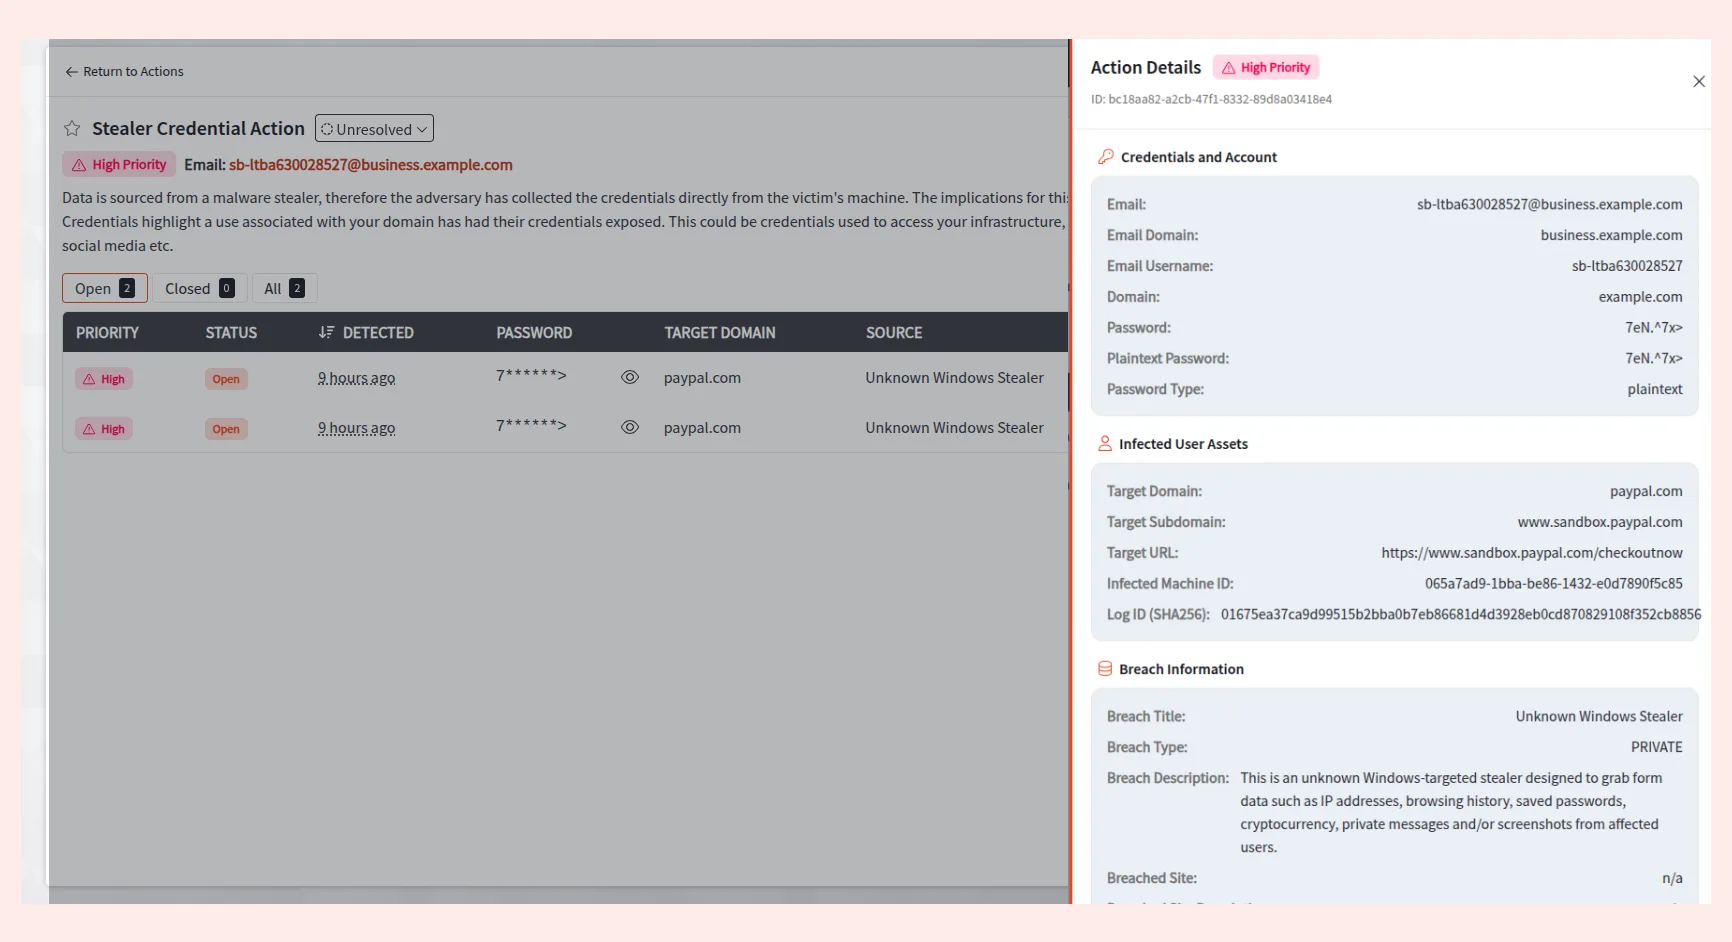This screenshot has height=942, width=1732.
Task: Click the key icon beside Credentials and Account
Action: [1105, 157]
